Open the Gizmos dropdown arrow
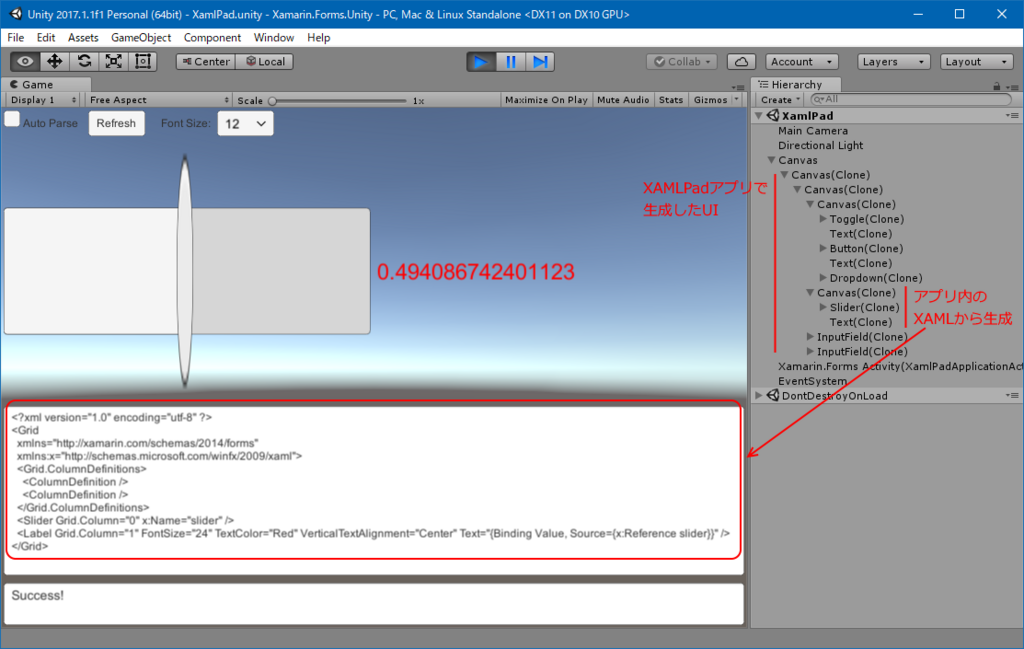The image size is (1024, 649). point(737,100)
